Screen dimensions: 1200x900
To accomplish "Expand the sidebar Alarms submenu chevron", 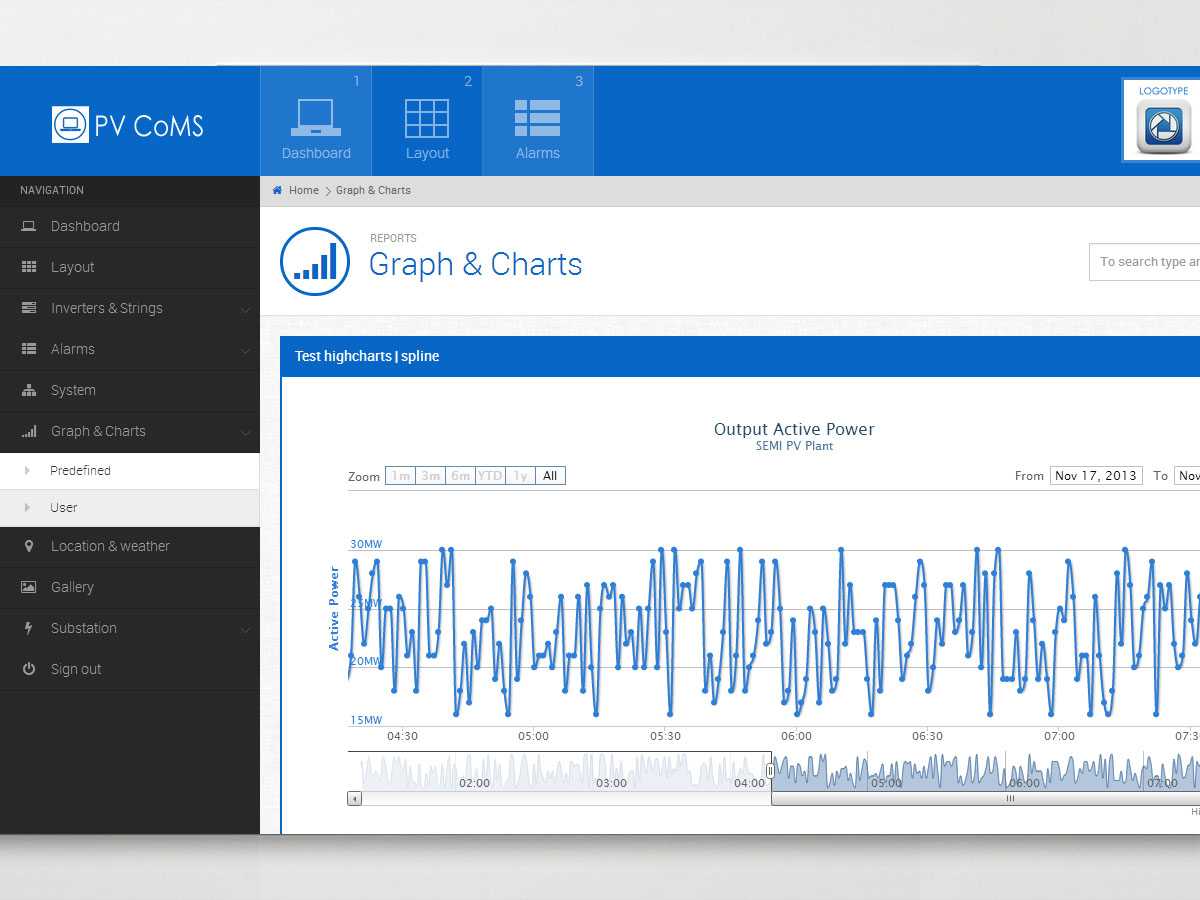I will coord(245,350).
